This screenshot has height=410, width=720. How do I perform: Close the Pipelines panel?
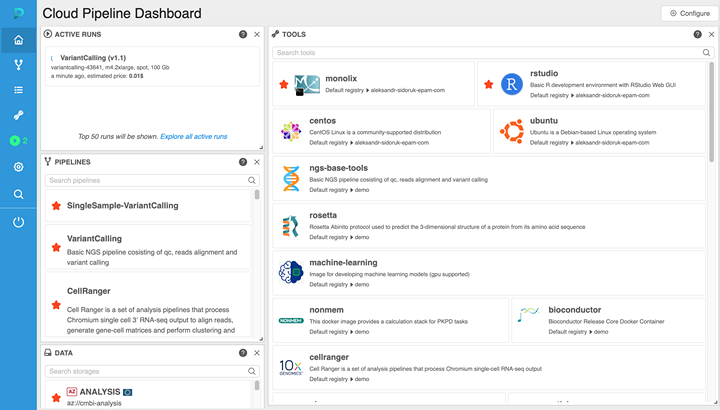point(257,162)
